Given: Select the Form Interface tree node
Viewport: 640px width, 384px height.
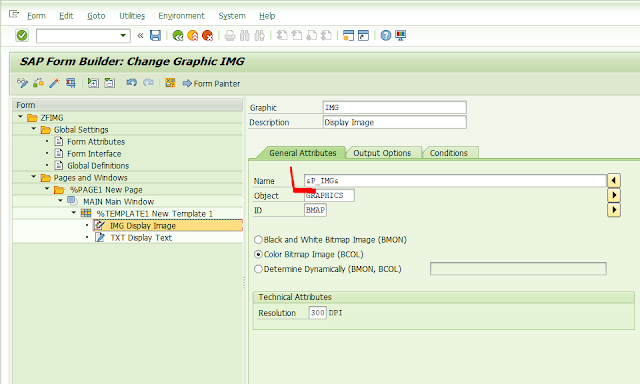Looking at the screenshot, I should [x=94, y=154].
